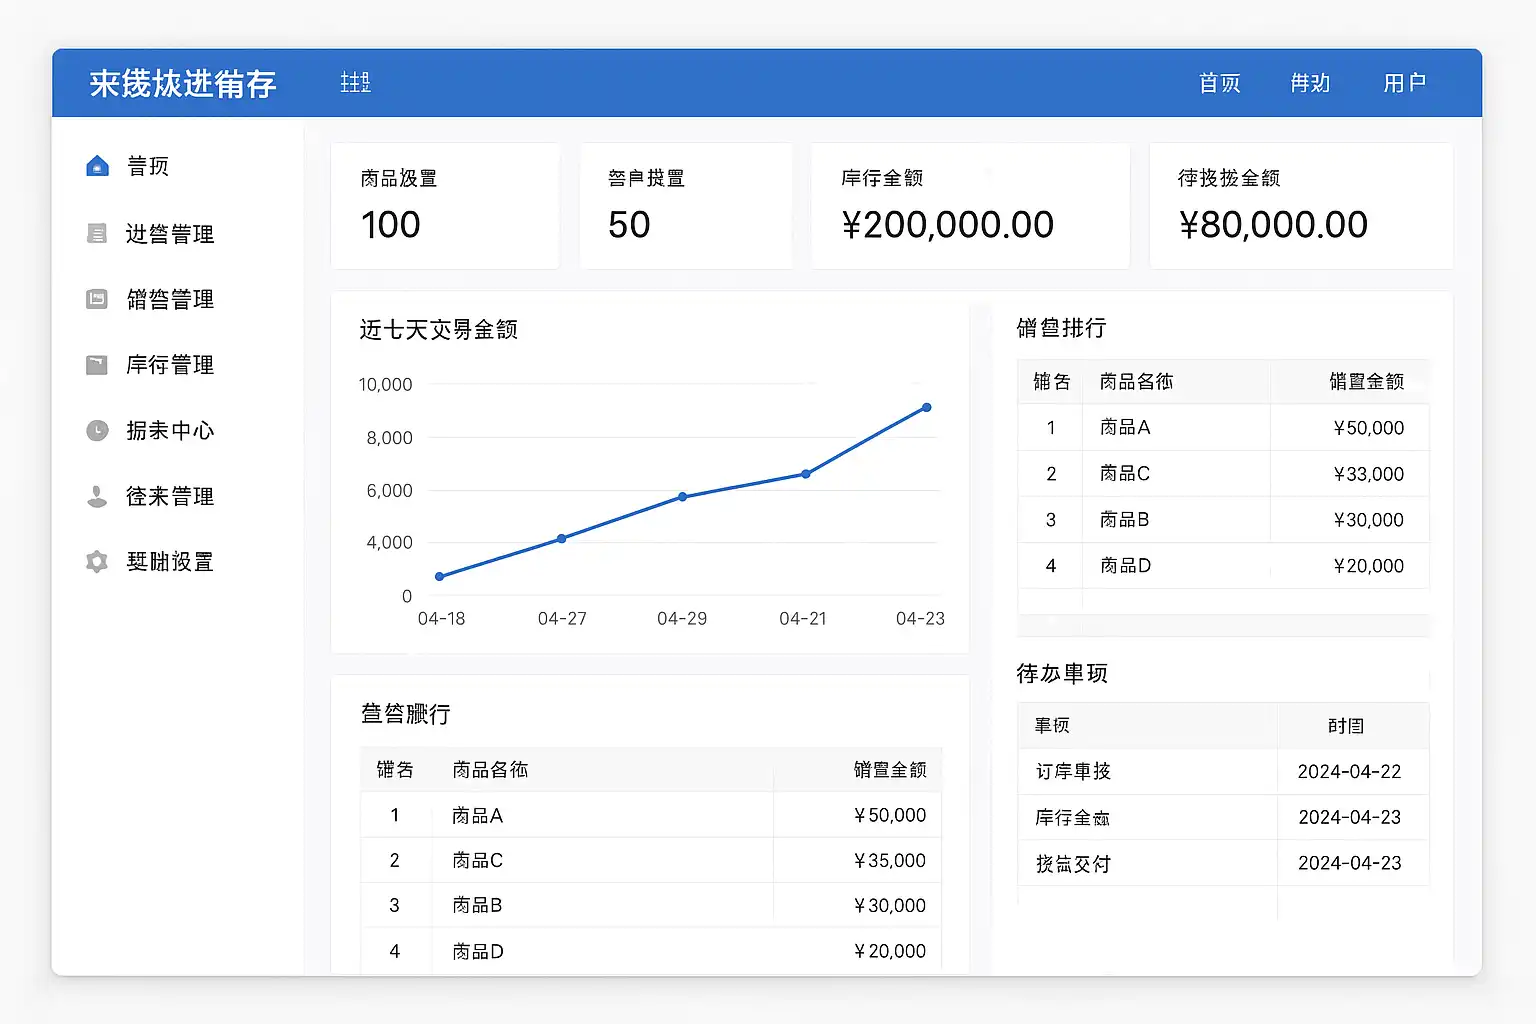The height and width of the screenshot is (1024, 1536).
Task: Click the chart data point above 04-23
Action: pyautogui.click(x=926, y=408)
